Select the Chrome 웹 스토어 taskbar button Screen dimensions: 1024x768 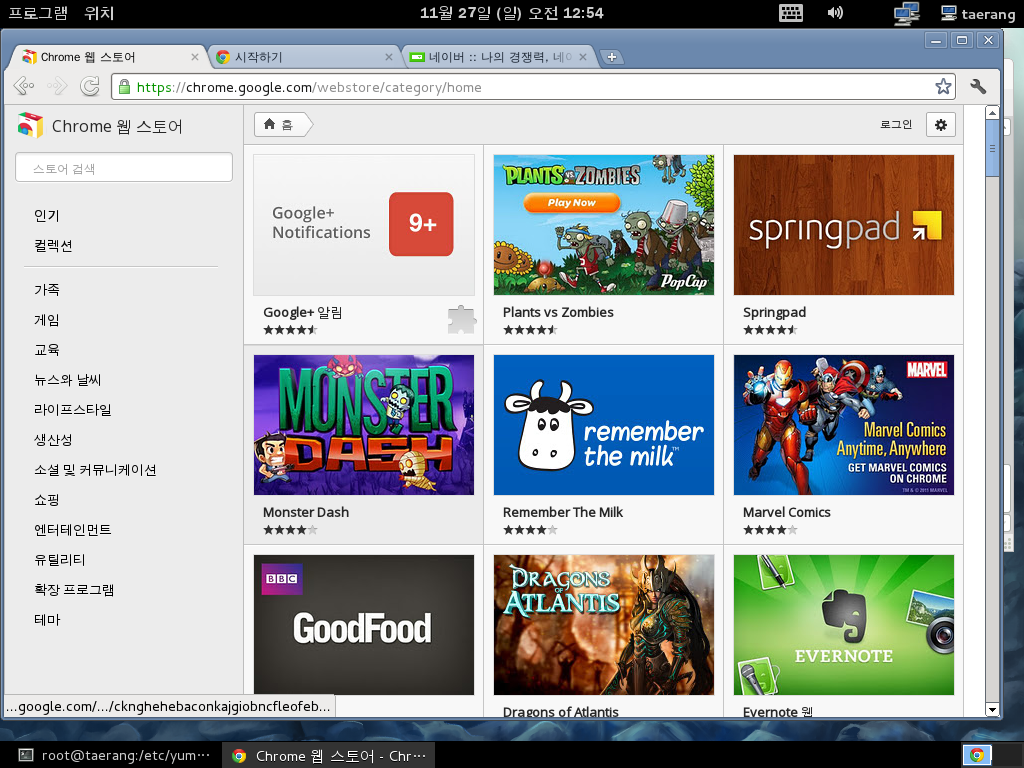(328, 755)
